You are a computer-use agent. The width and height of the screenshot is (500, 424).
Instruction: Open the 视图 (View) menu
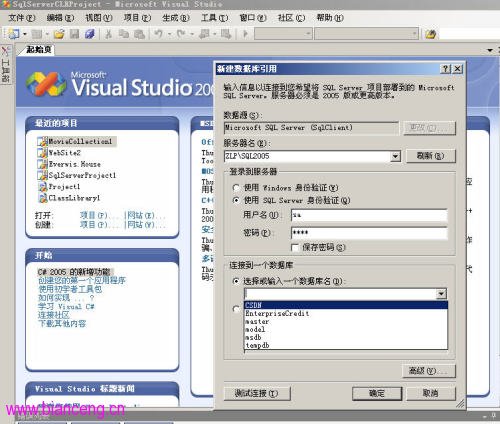(99, 18)
